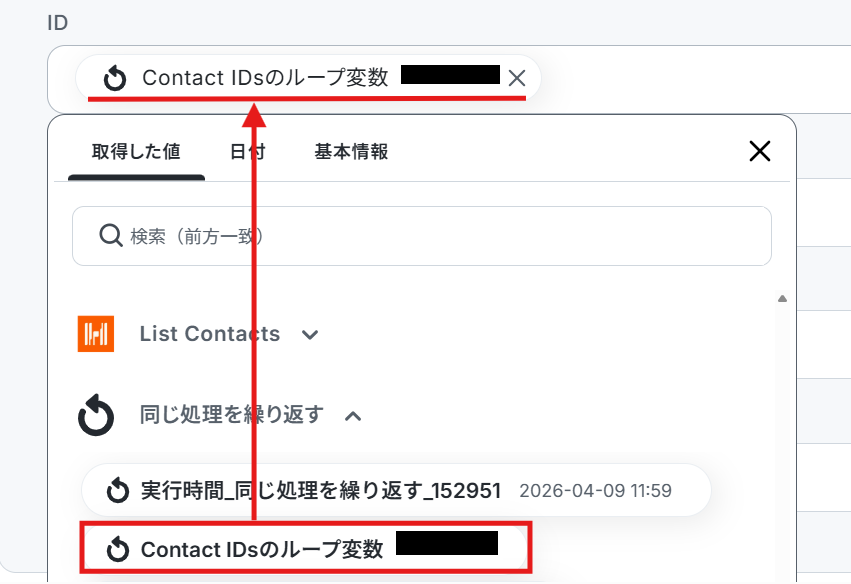Image resolution: width=851 pixels, height=584 pixels.
Task: Click the loop icon on 実行時間 item
Action: (118, 491)
